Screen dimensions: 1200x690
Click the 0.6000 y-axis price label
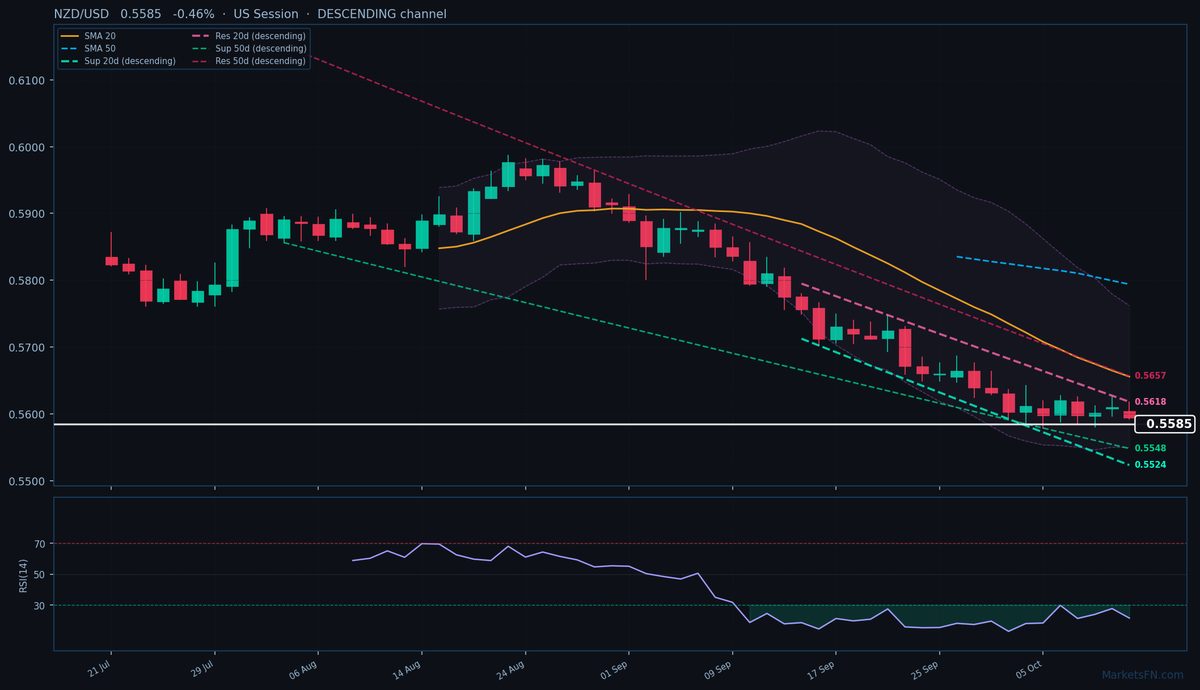[x=25, y=147]
